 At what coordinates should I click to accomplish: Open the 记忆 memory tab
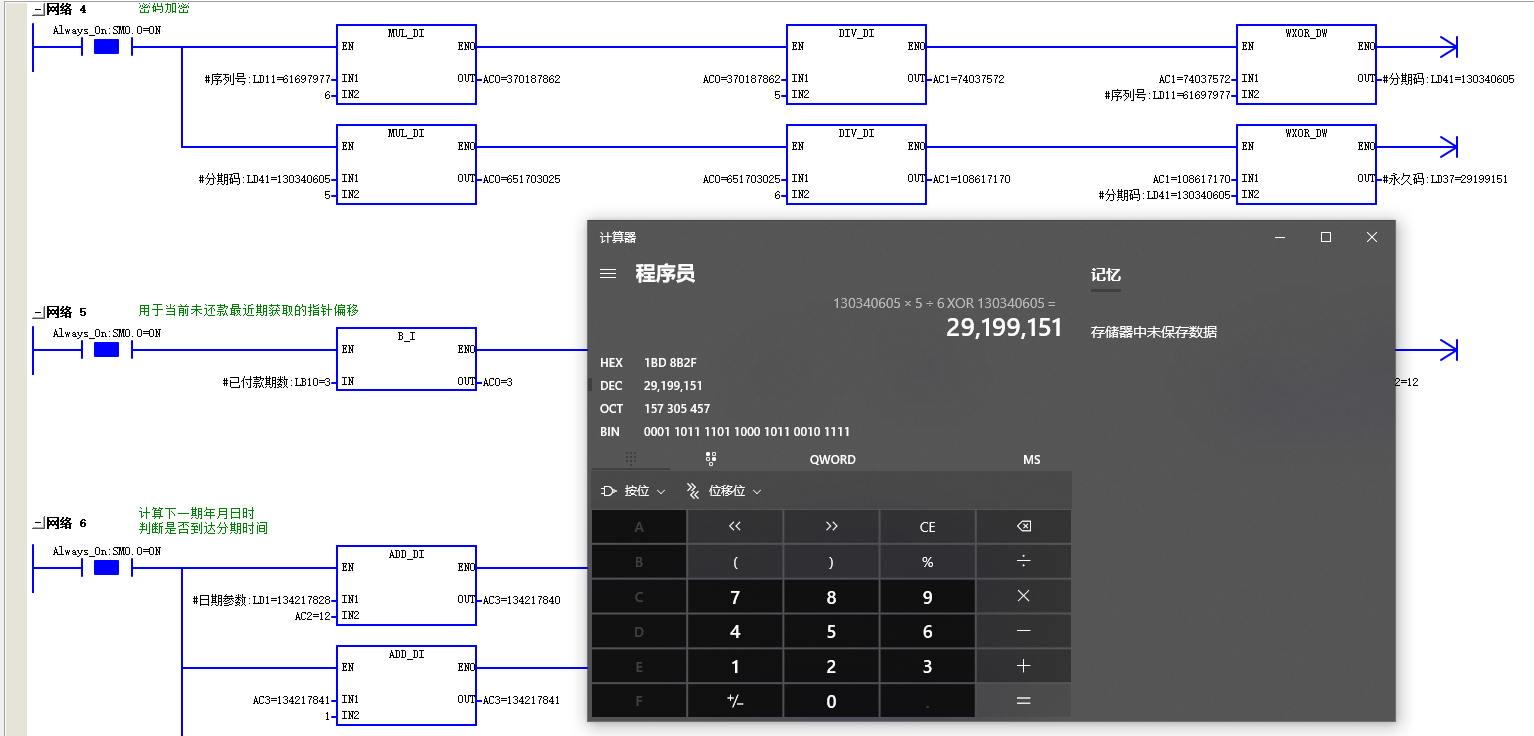click(1105, 274)
